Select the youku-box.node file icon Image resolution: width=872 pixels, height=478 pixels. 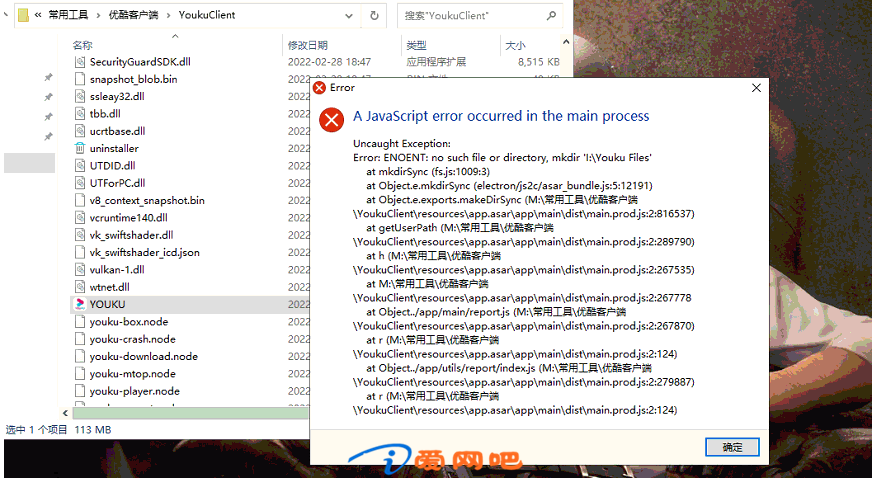(x=80, y=322)
